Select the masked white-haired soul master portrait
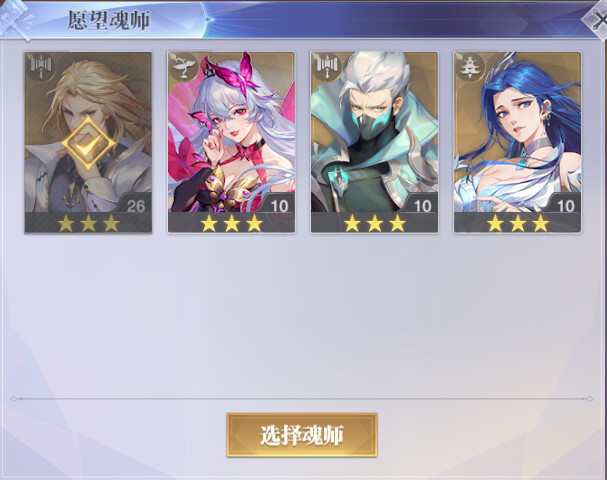Image resolution: width=607 pixels, height=480 pixels. click(374, 134)
